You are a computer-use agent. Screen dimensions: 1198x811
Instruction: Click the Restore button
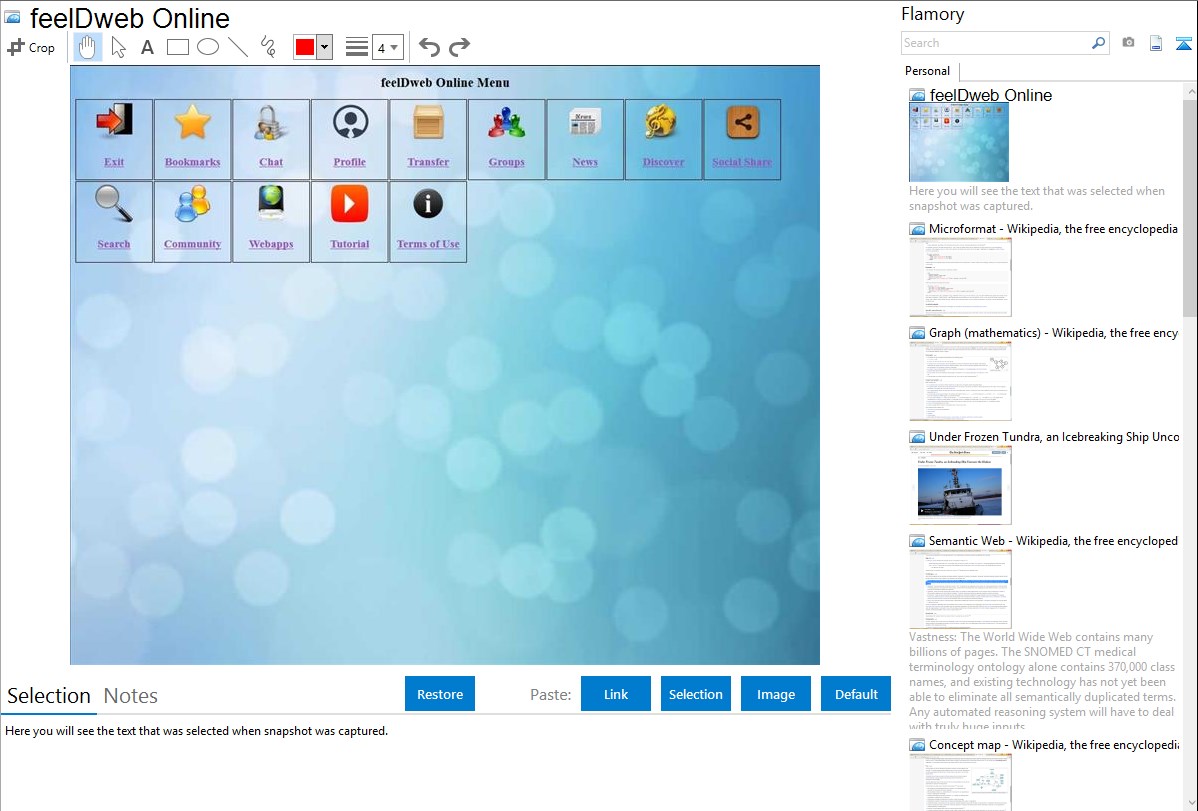tap(440, 694)
